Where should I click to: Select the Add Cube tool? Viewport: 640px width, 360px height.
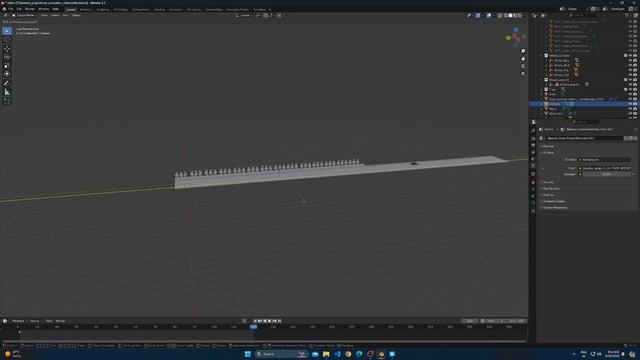click(x=7, y=101)
